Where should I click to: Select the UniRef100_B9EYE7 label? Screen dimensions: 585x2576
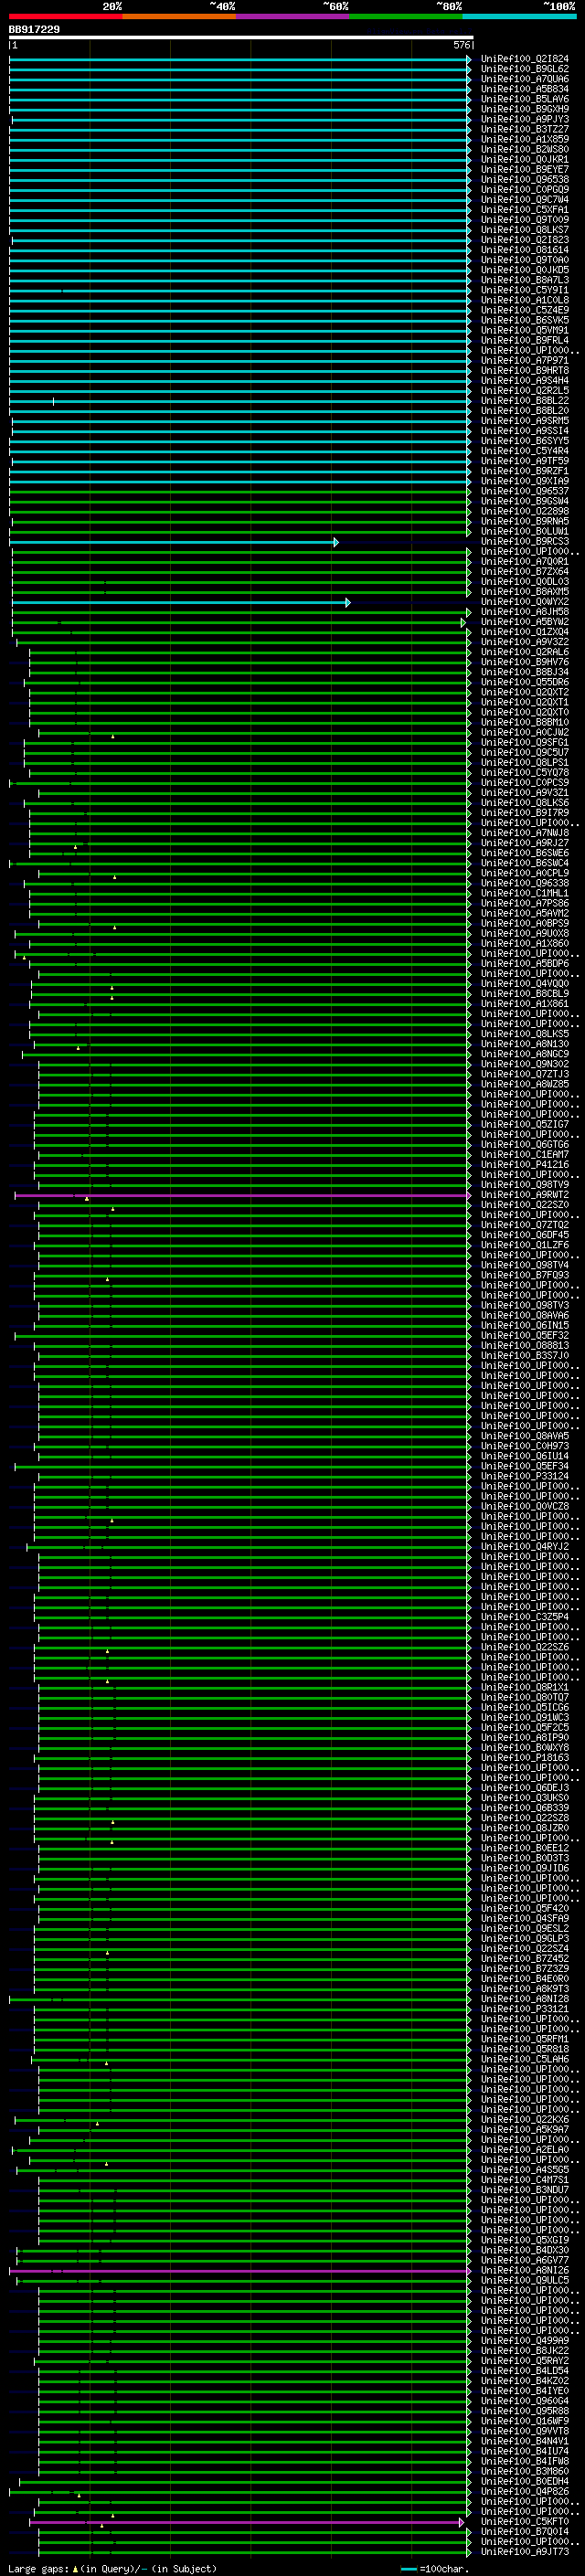[525, 169]
